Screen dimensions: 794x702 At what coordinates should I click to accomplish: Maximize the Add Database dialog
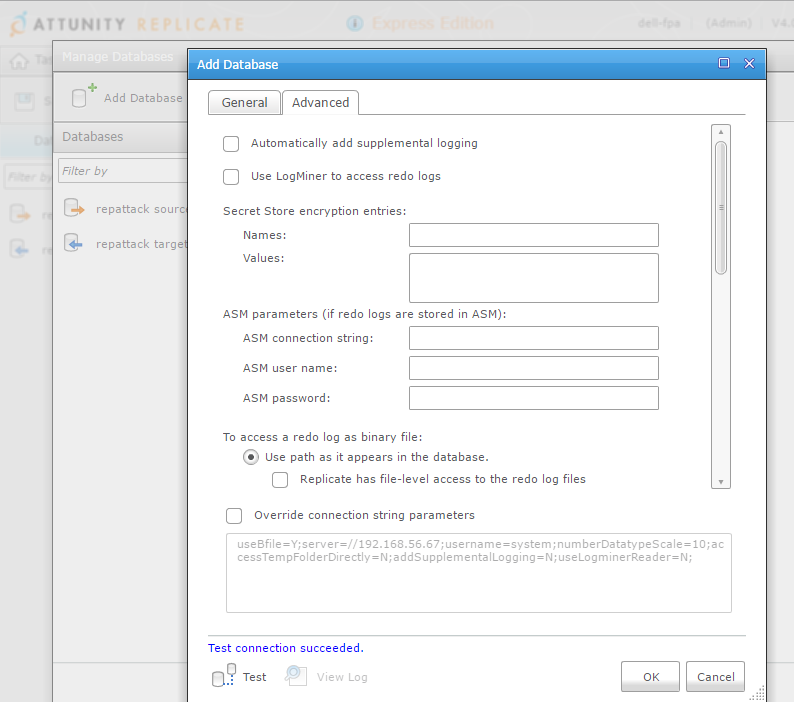[x=724, y=63]
